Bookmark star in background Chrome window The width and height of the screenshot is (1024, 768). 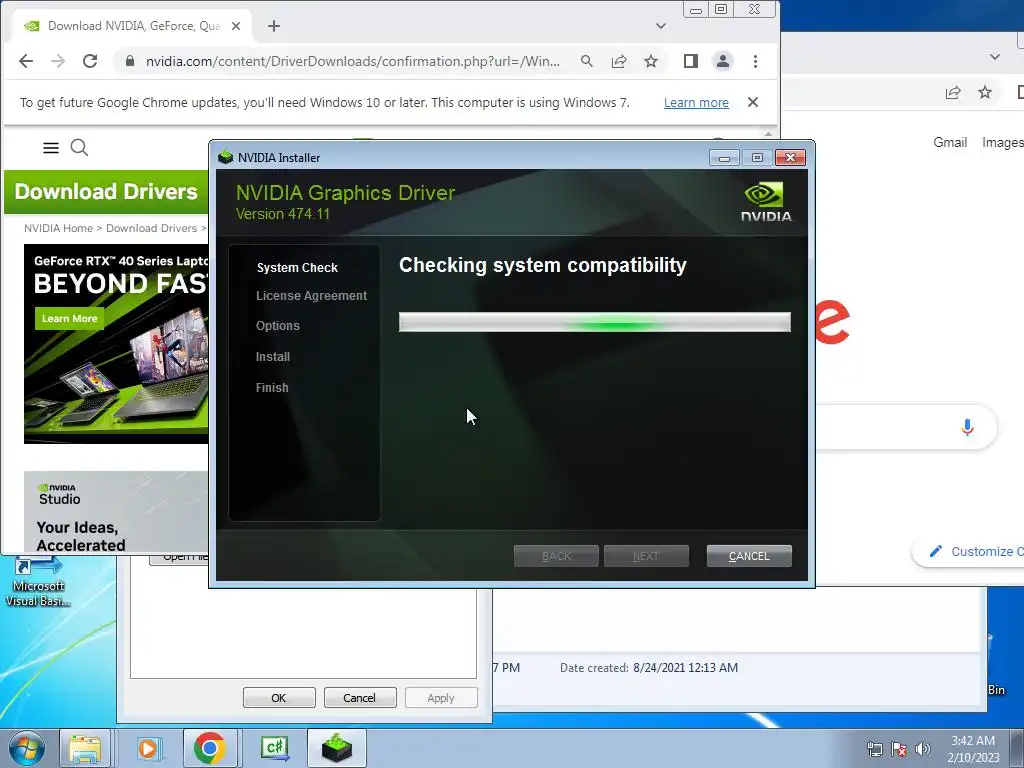tap(985, 93)
